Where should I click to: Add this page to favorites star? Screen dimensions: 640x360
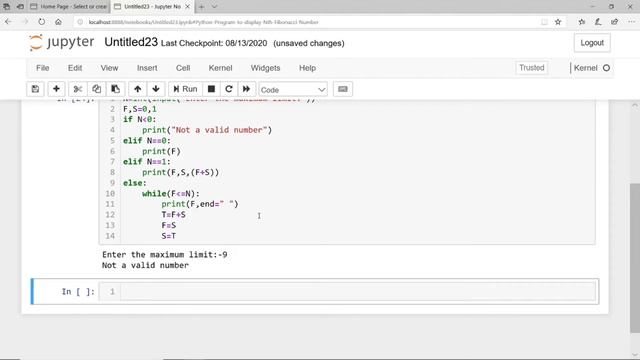point(558,22)
